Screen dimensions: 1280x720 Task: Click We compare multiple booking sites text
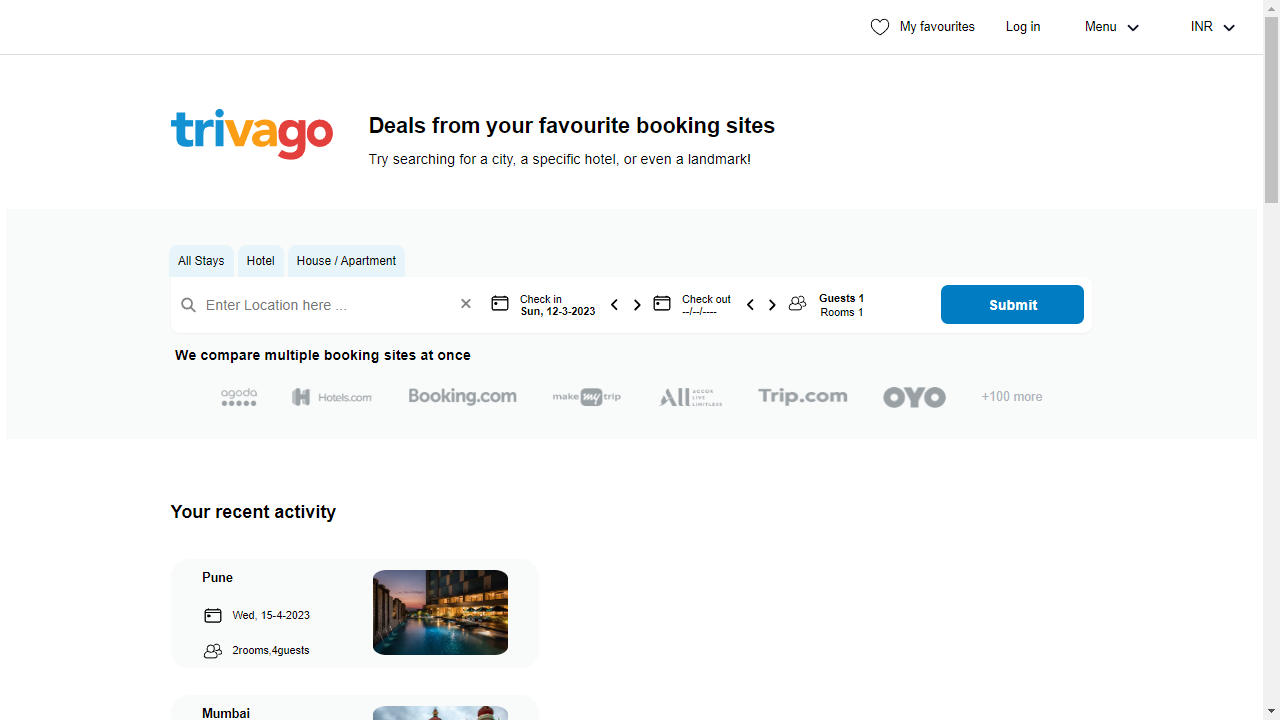(323, 355)
